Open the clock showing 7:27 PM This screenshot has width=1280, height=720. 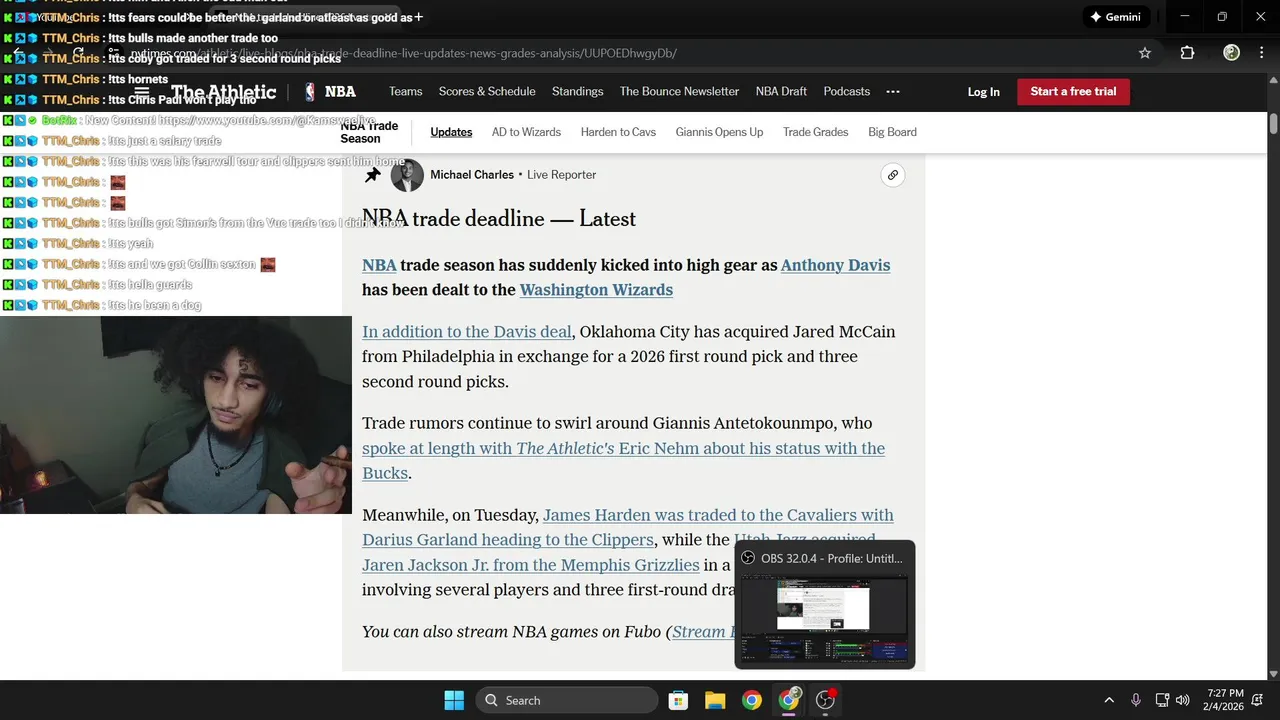click(1224, 700)
